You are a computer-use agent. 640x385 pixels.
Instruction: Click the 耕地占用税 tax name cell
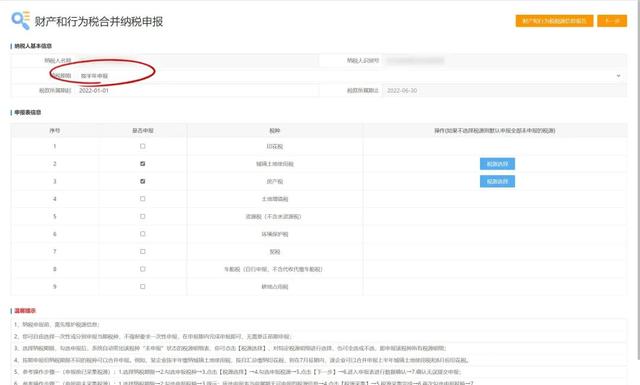click(275, 287)
